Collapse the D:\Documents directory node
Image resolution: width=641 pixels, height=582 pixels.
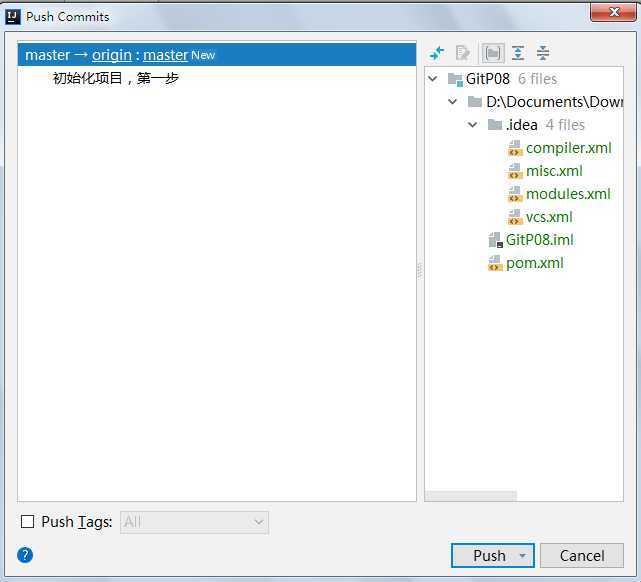click(453, 101)
